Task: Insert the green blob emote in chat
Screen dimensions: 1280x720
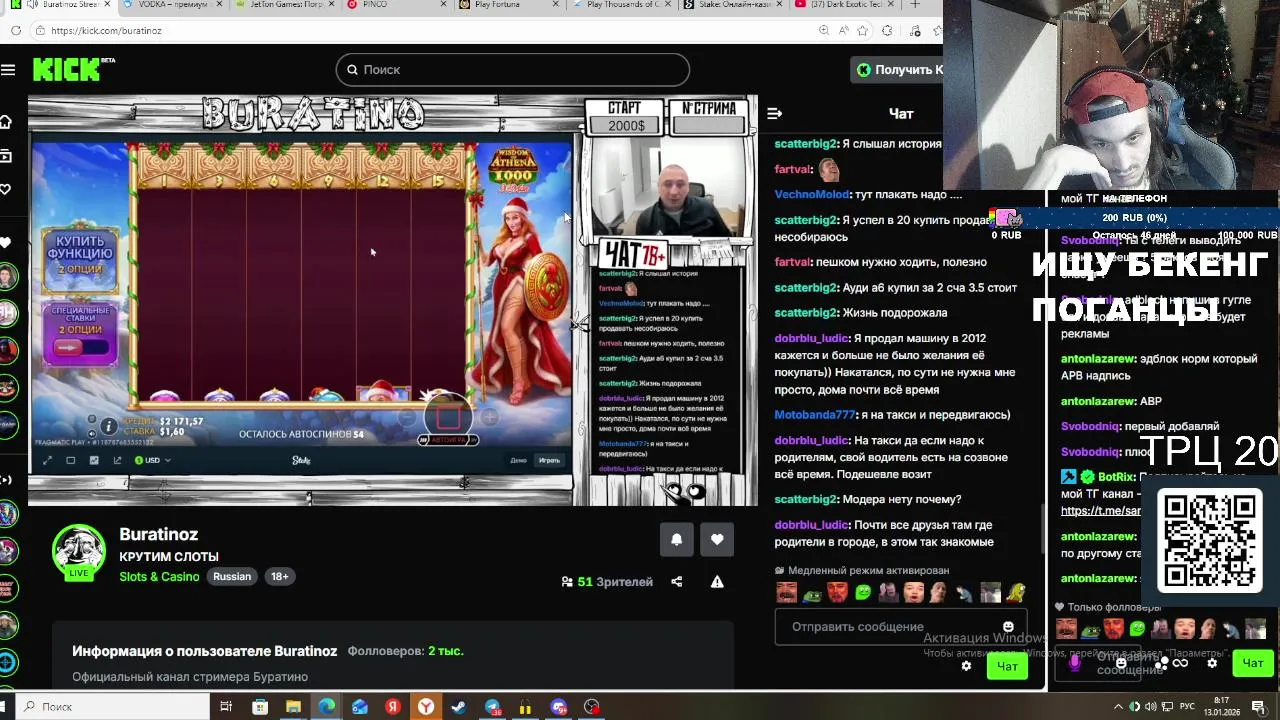Action: point(863,593)
